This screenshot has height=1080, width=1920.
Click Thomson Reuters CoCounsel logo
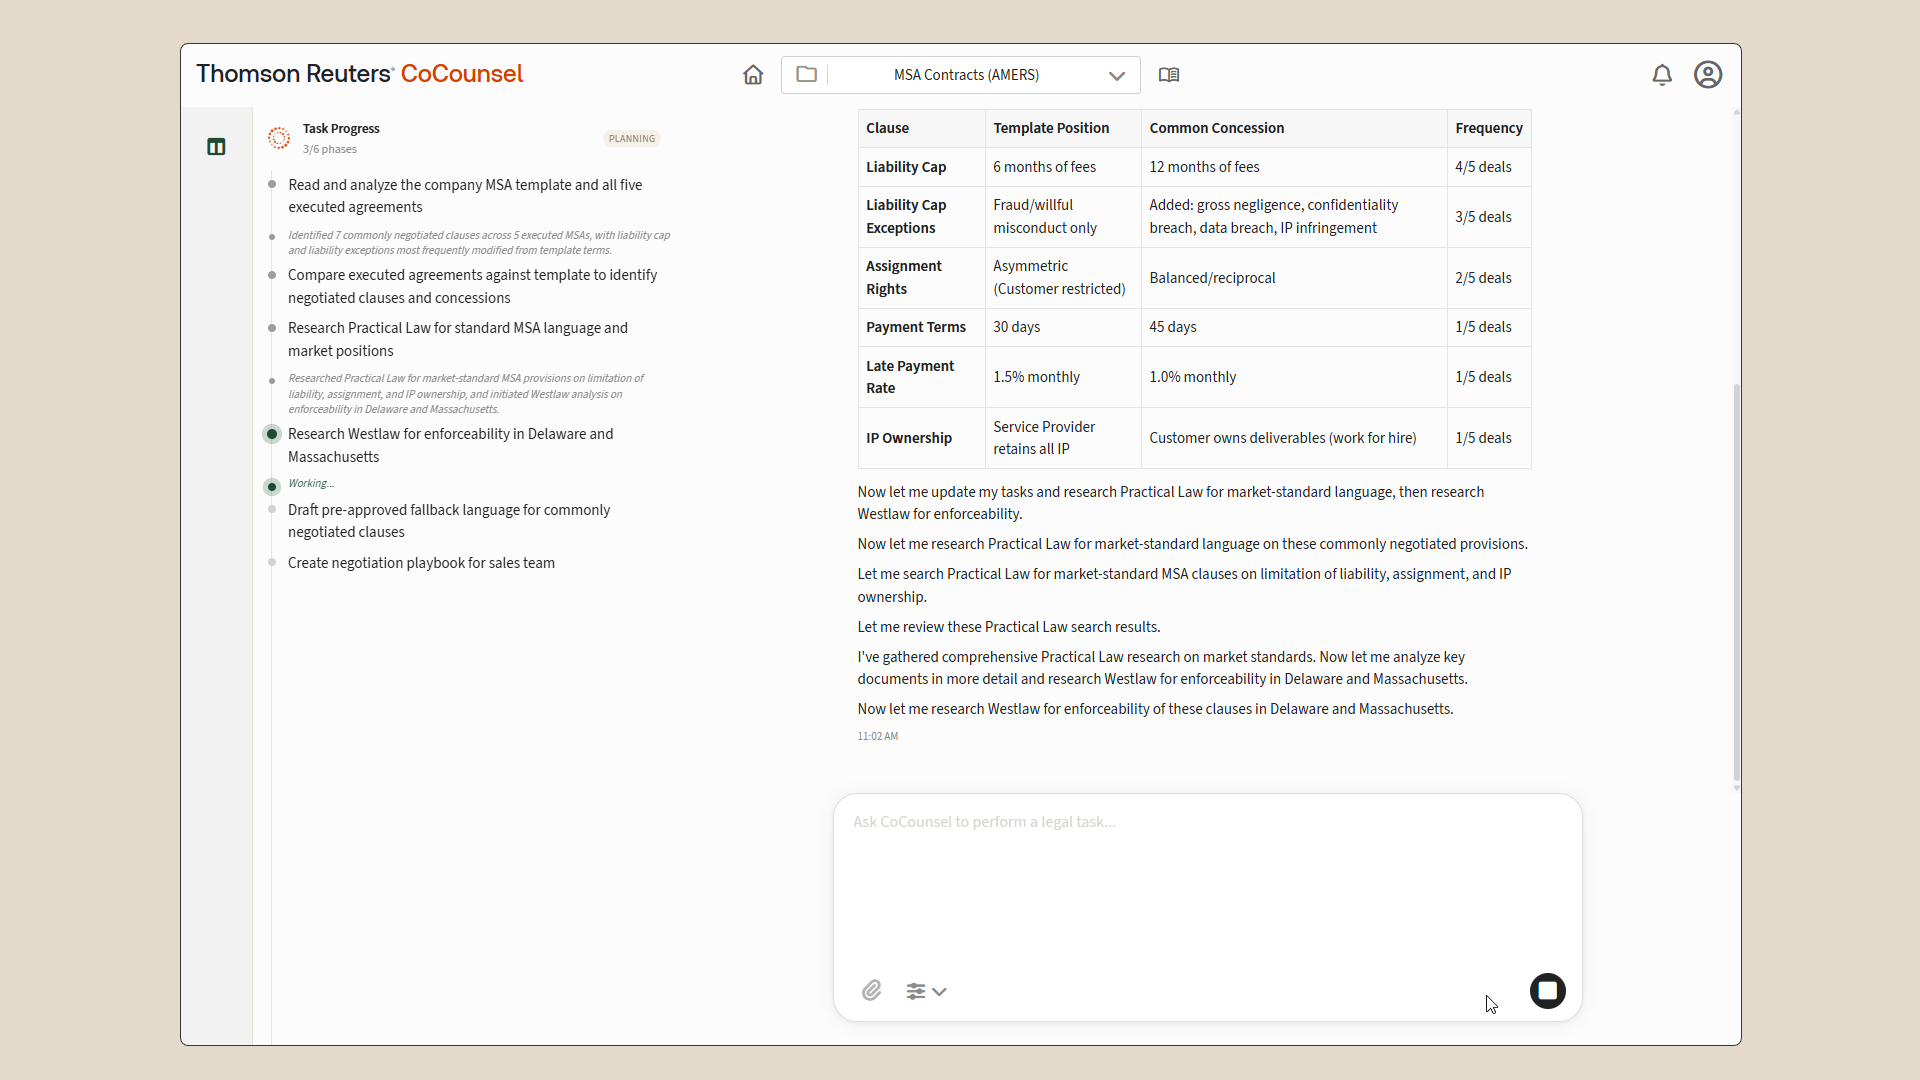tap(359, 74)
